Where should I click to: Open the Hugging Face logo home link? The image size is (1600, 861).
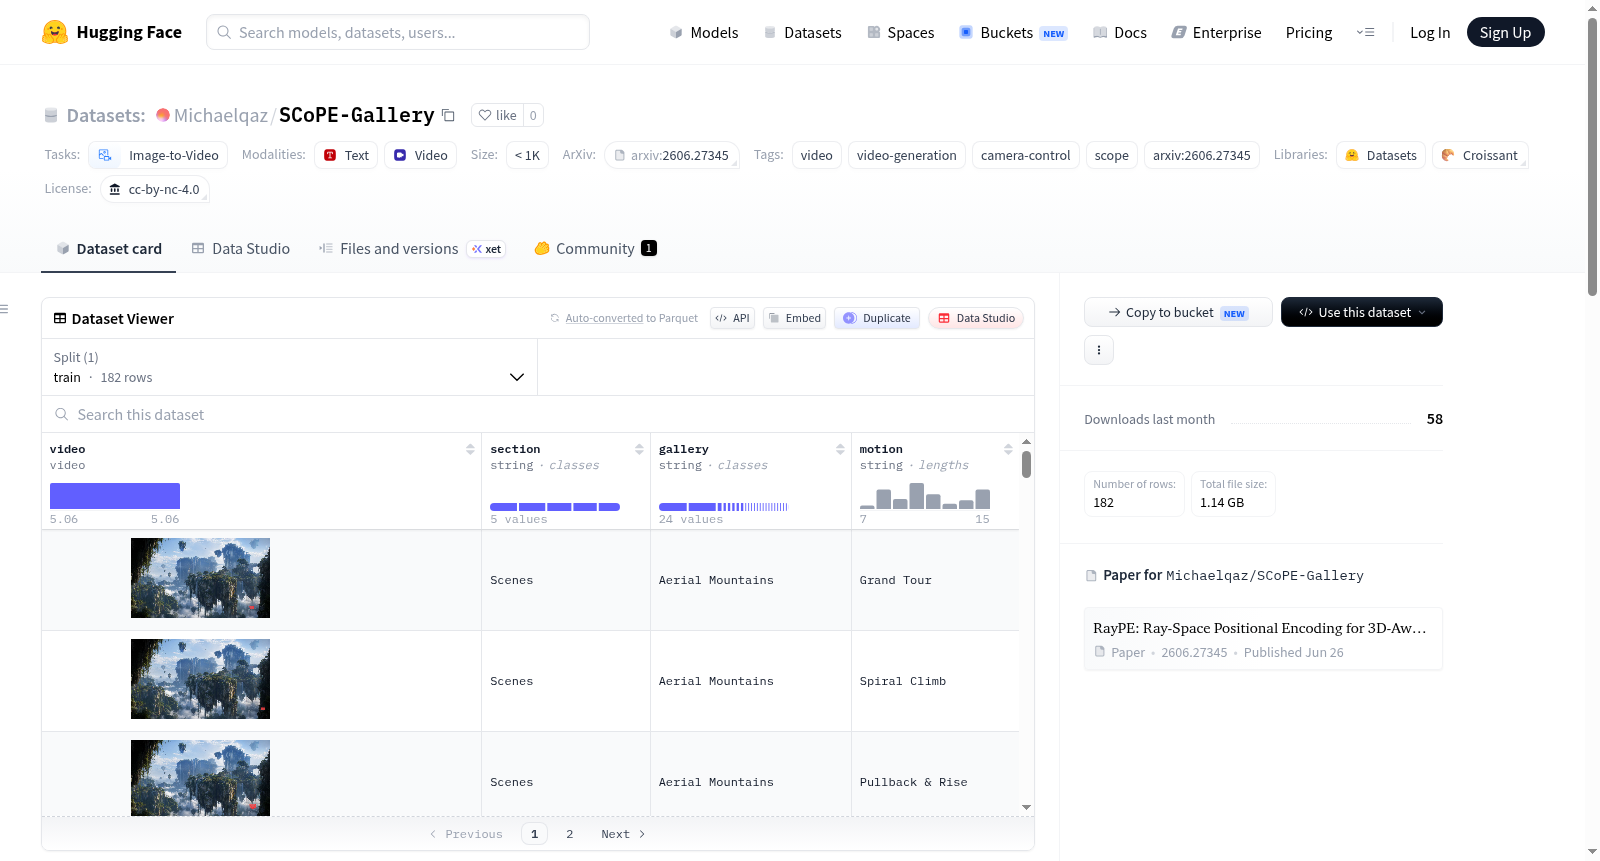pos(112,32)
